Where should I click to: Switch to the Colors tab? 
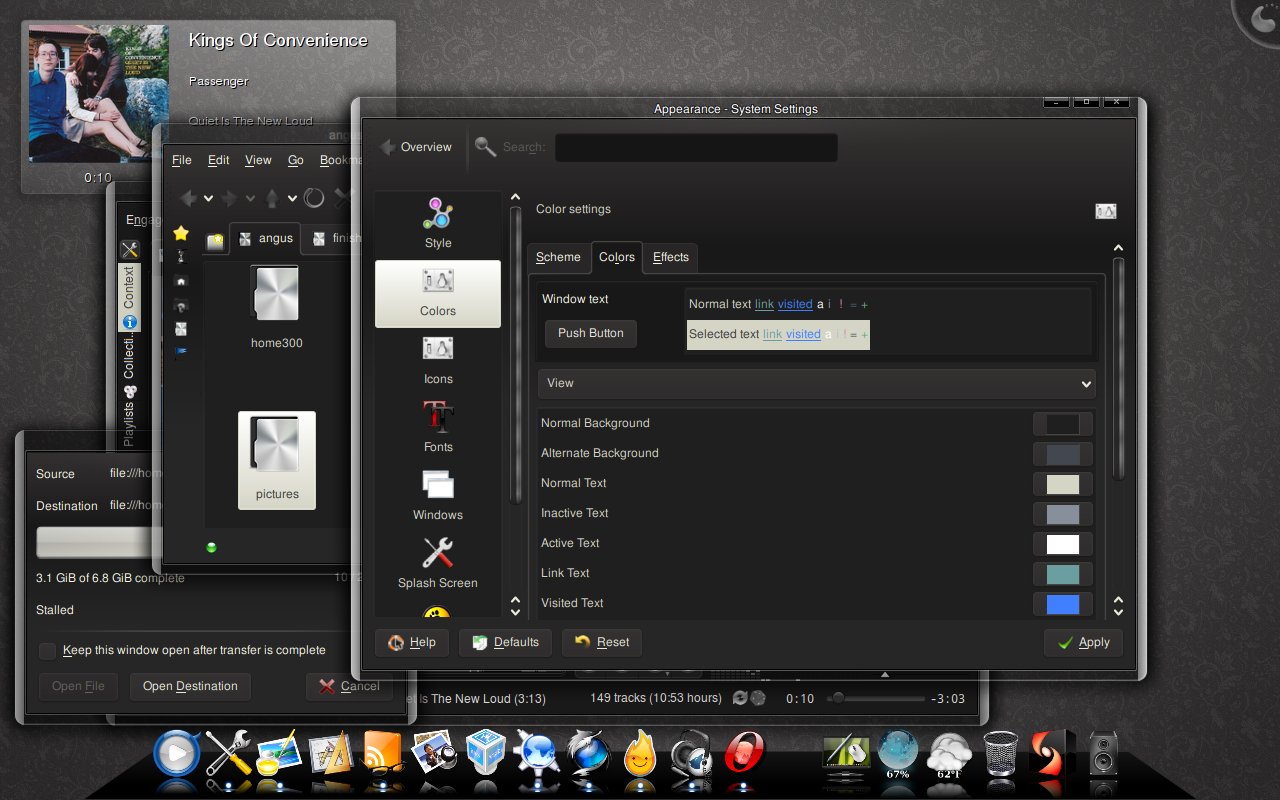point(617,257)
